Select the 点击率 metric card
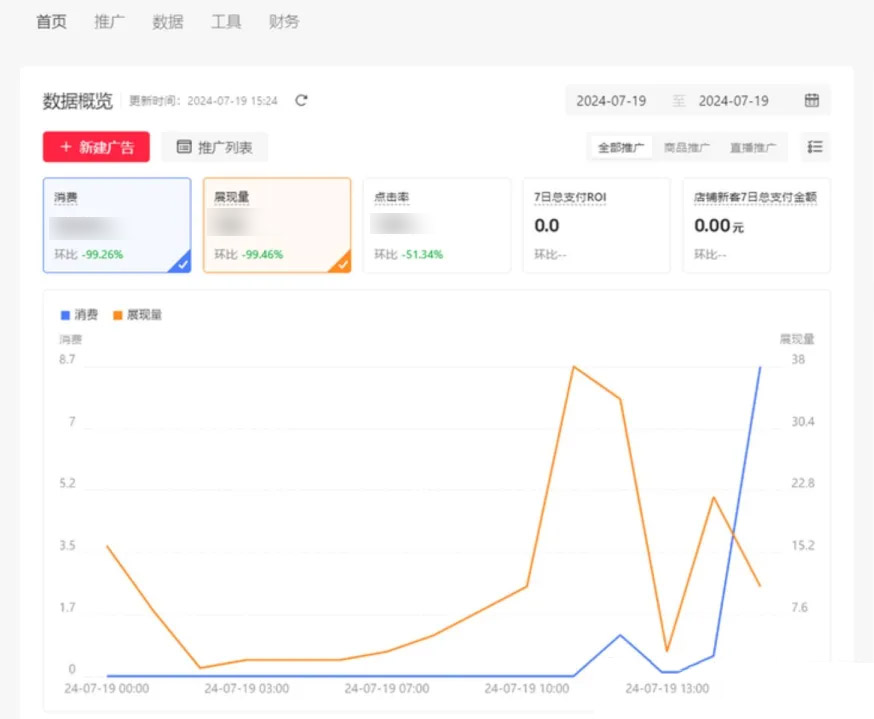Viewport: 874px width, 719px height. point(437,225)
